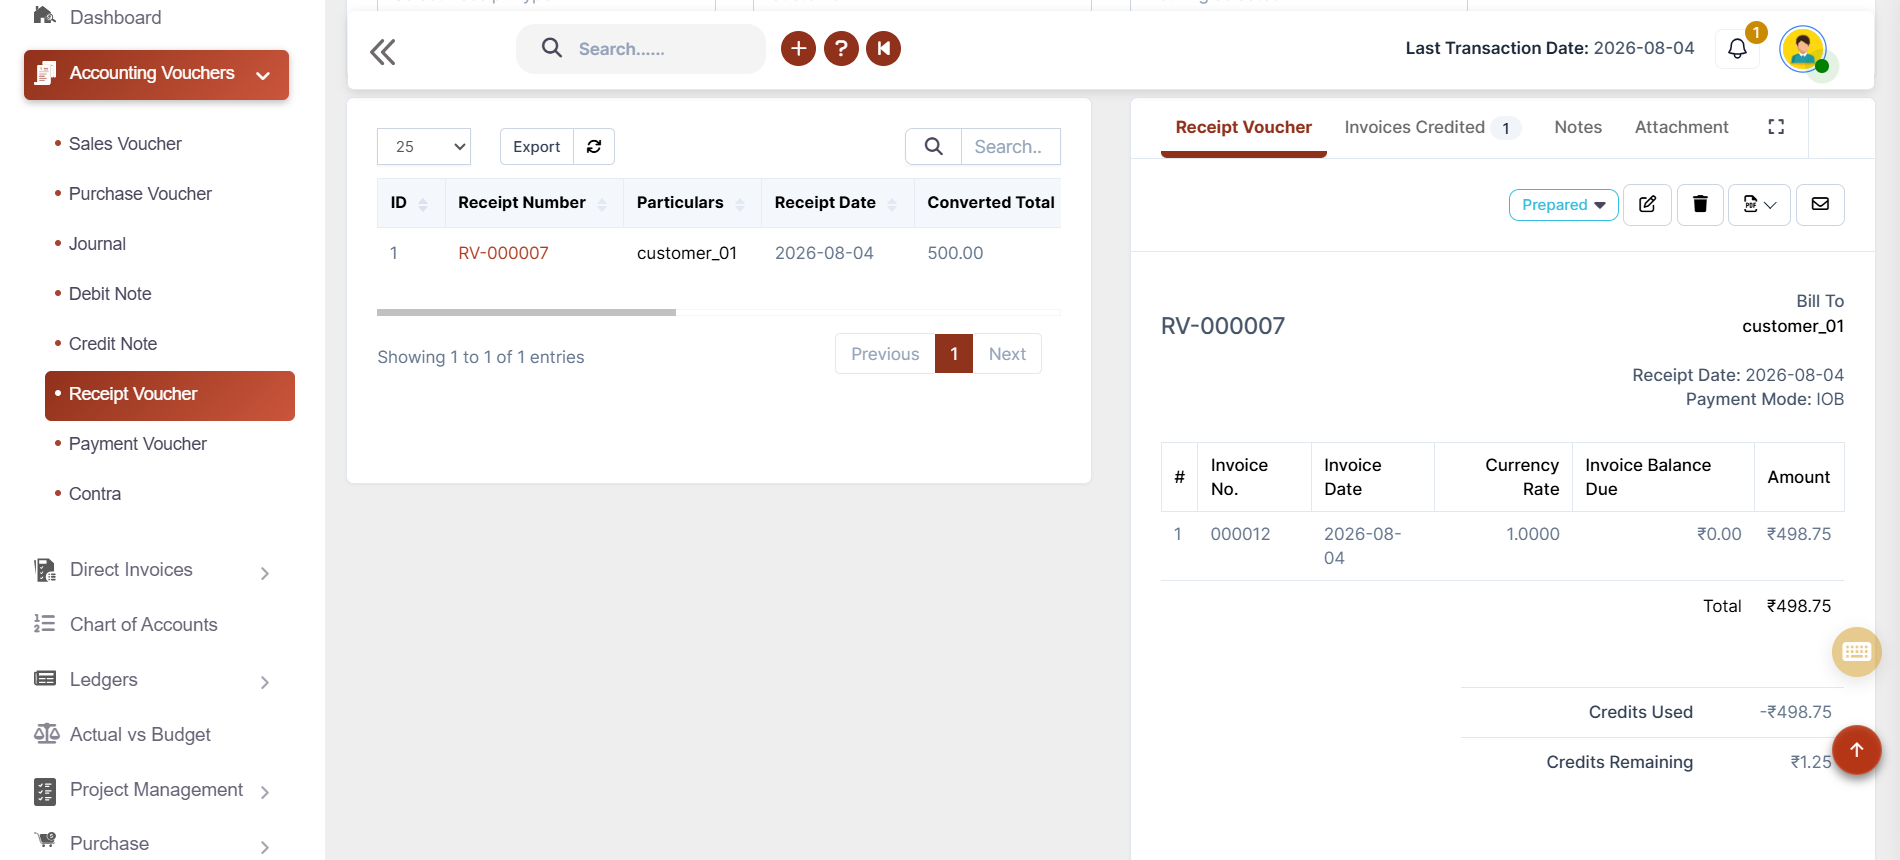
Task: Click Last Transaction Date text
Action: 1549,48
